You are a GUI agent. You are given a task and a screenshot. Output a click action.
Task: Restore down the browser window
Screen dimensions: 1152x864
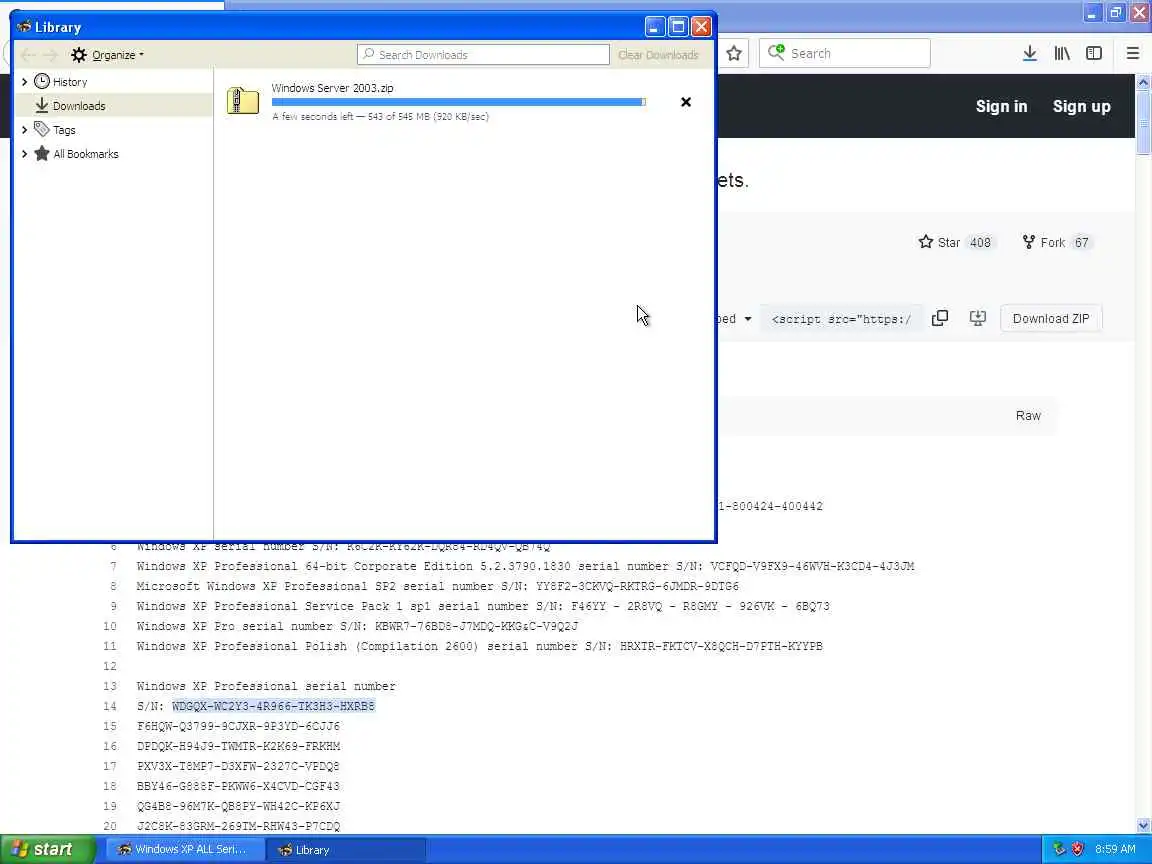1115,12
